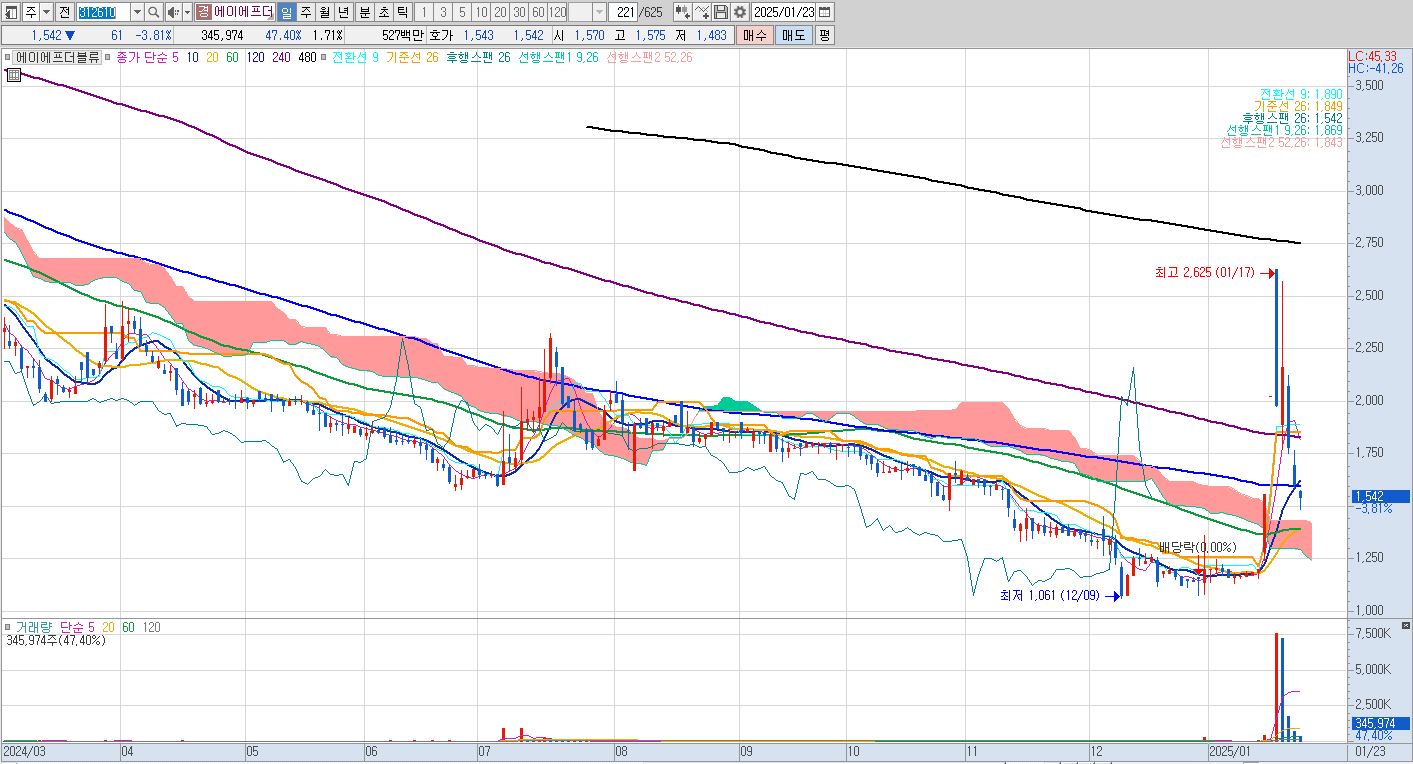Open the interval combo box after 120
Image resolution: width=1413 pixels, height=764 pixels.
(587, 12)
